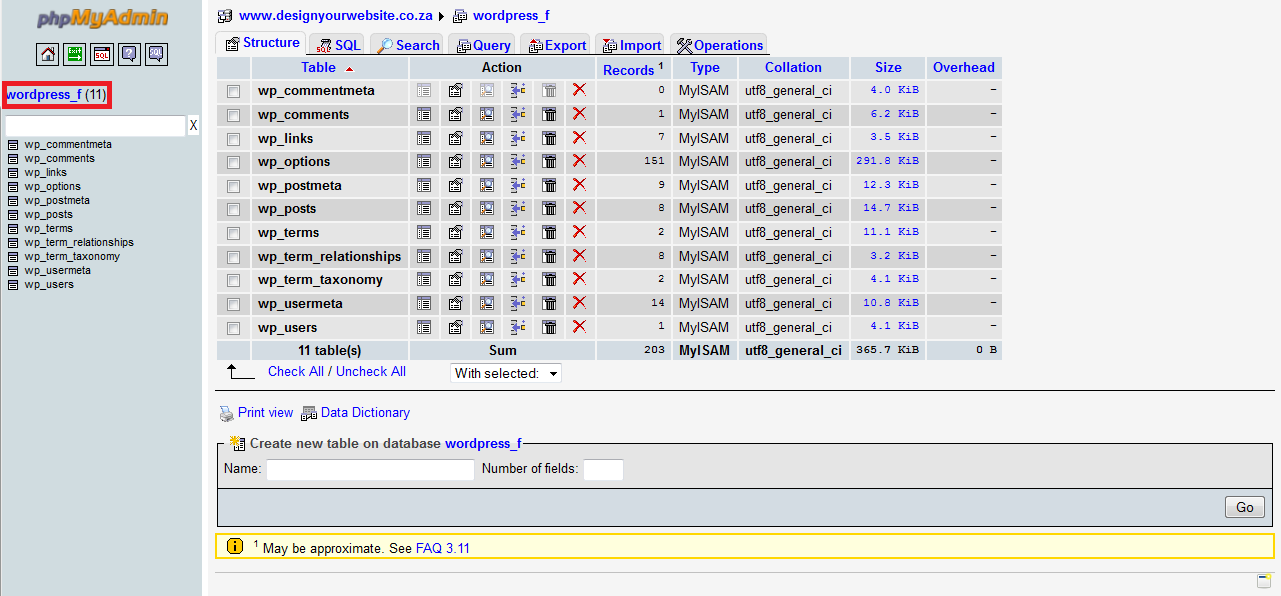Viewport: 1281px width, 596px height.
Task: Click the Home icon in sidebar
Action: coord(48,54)
